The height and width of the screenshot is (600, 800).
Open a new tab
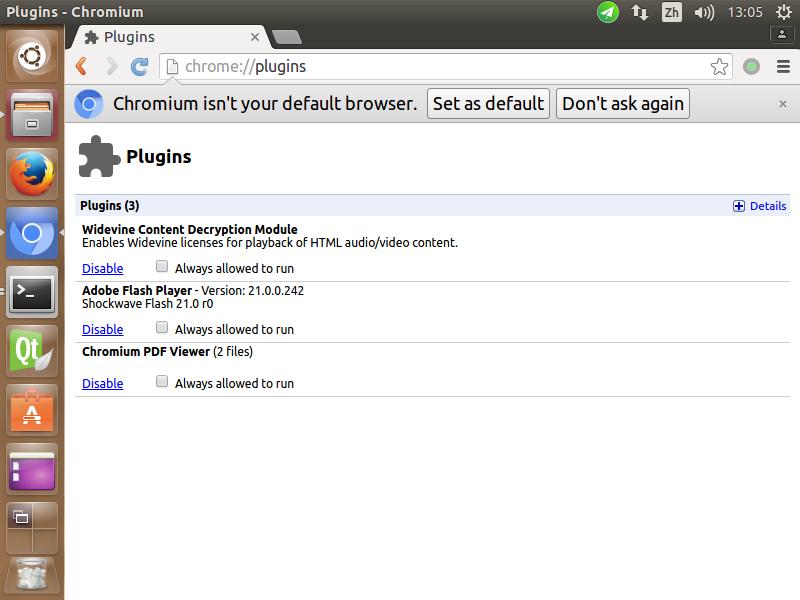pos(287,37)
